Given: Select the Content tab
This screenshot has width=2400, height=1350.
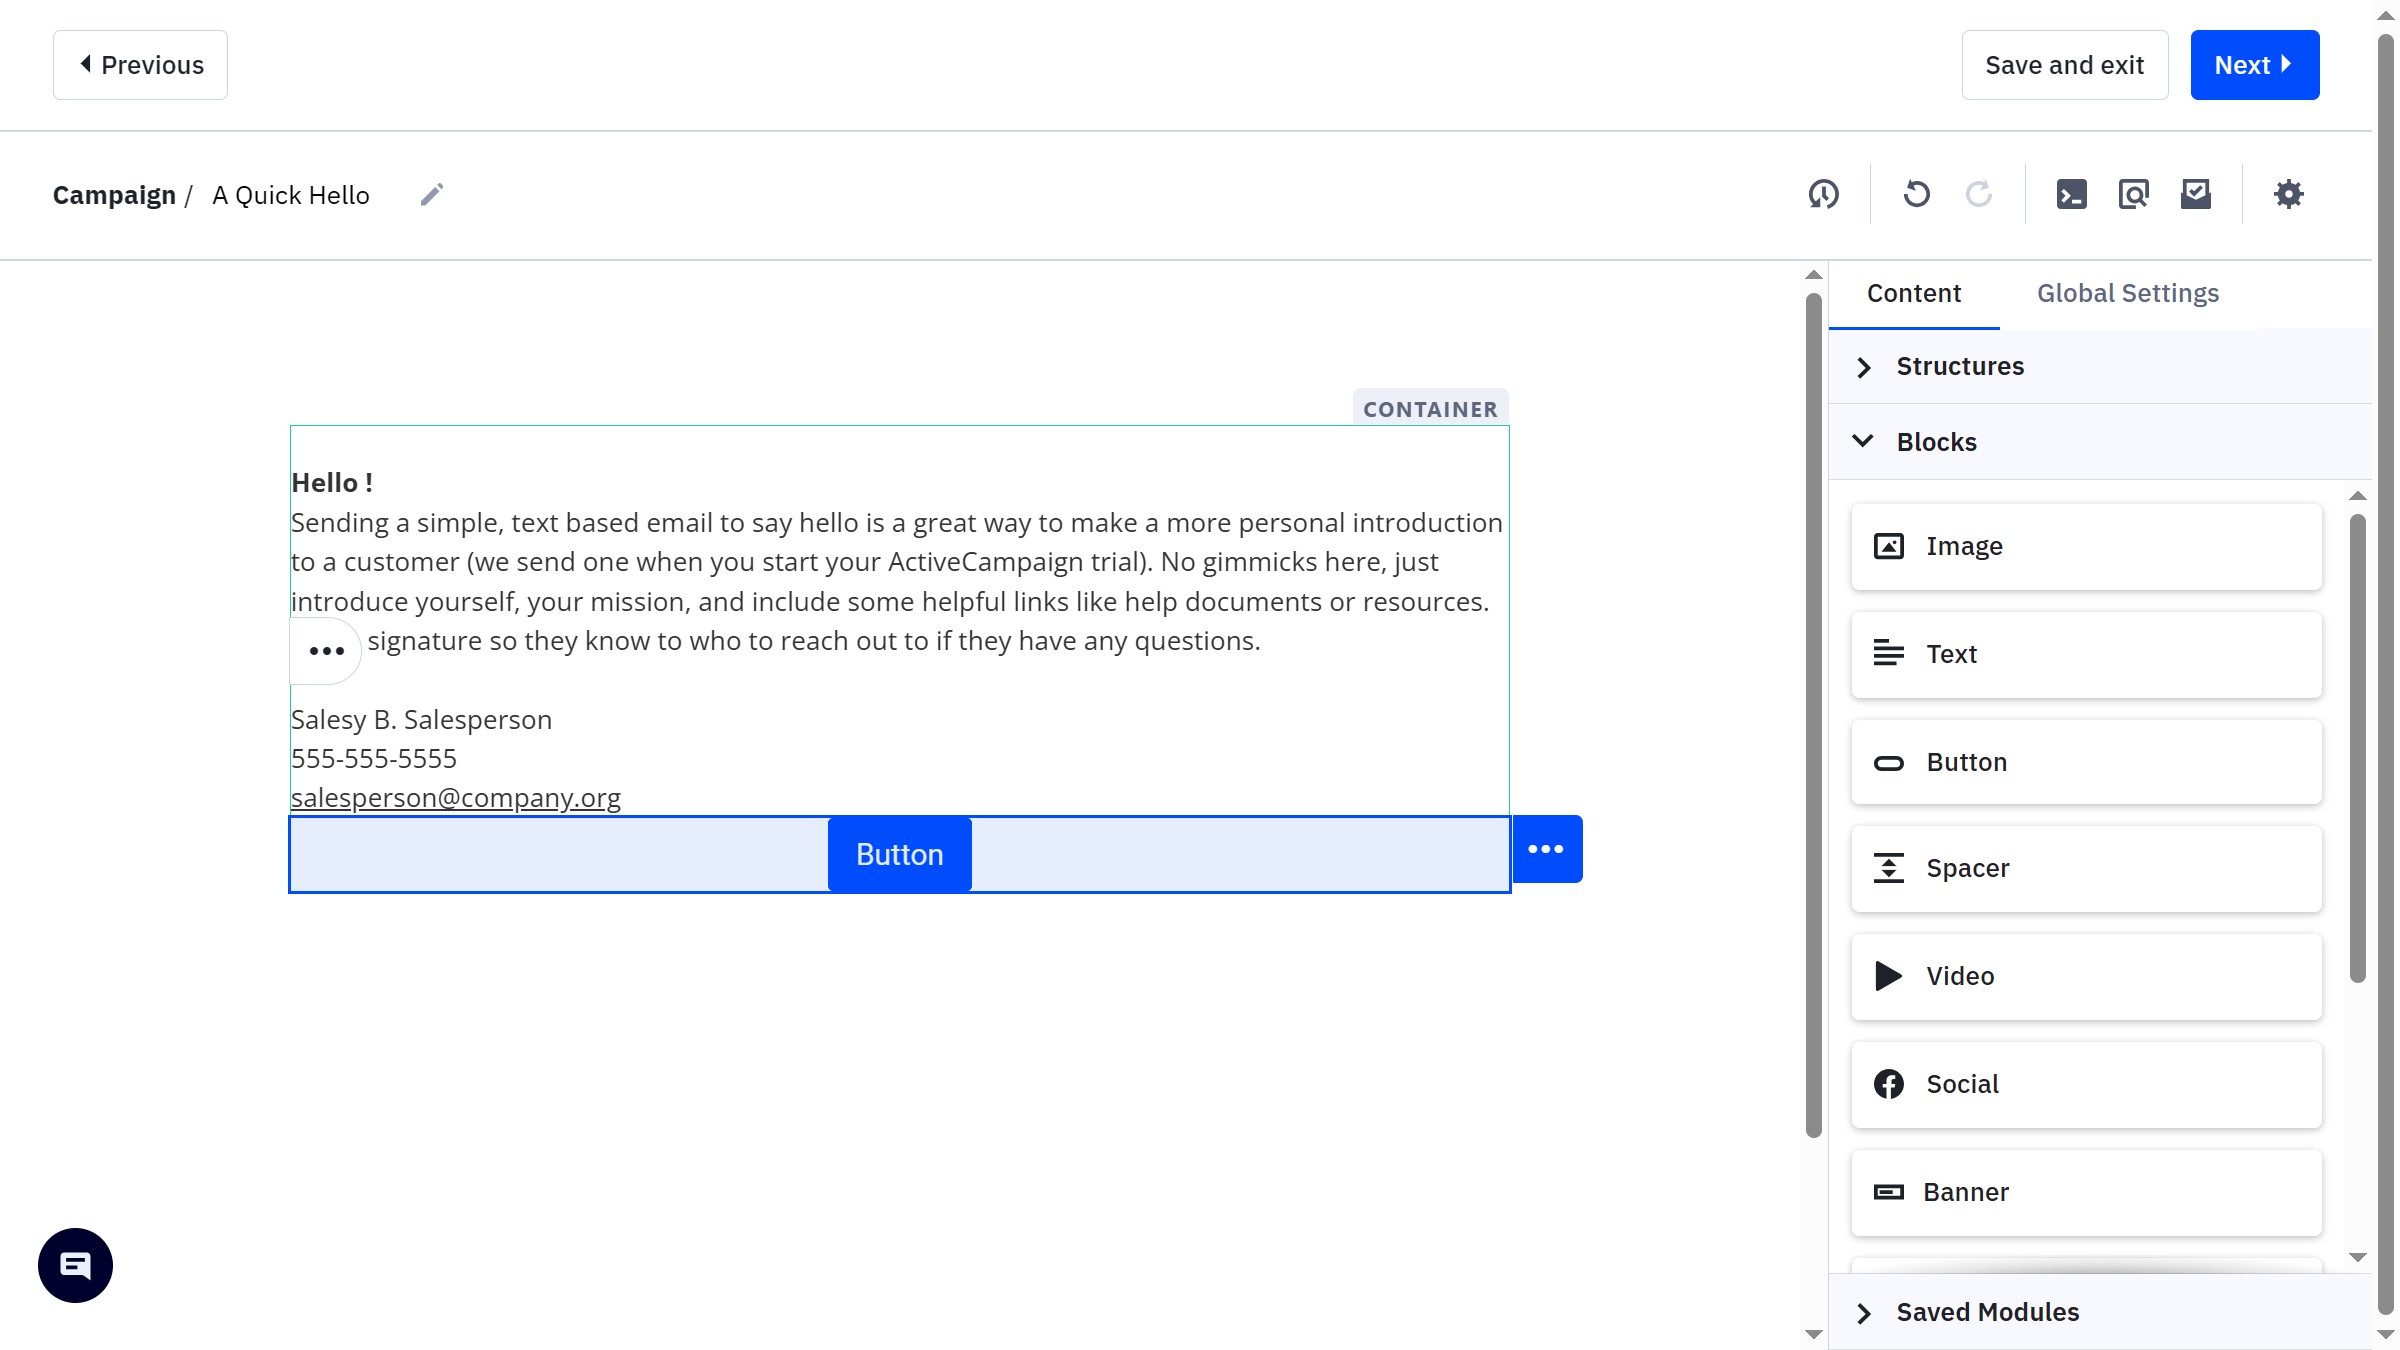Looking at the screenshot, I should pyautogui.click(x=1913, y=293).
